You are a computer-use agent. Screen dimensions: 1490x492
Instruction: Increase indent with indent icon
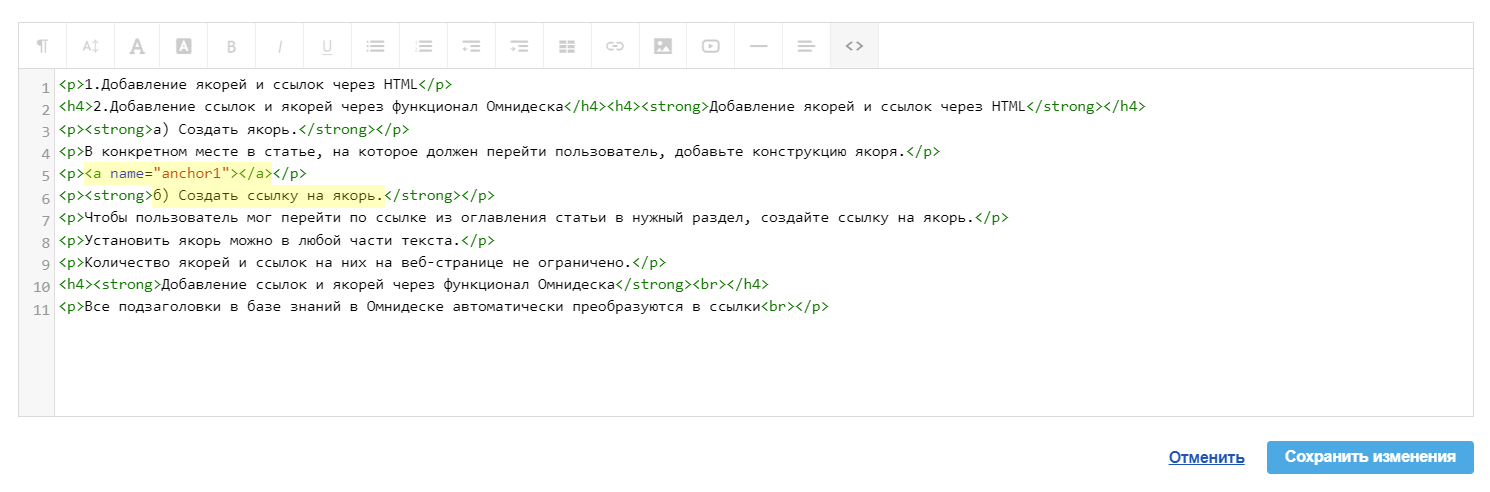(x=519, y=46)
